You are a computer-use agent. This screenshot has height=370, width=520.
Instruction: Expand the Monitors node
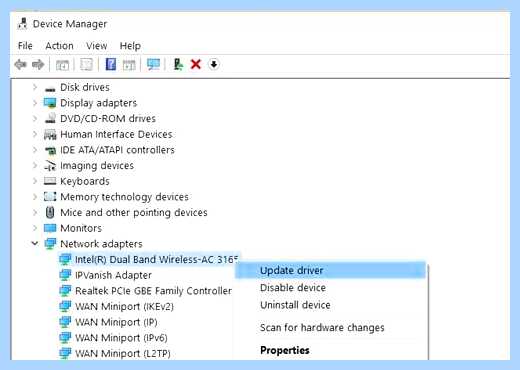35,228
